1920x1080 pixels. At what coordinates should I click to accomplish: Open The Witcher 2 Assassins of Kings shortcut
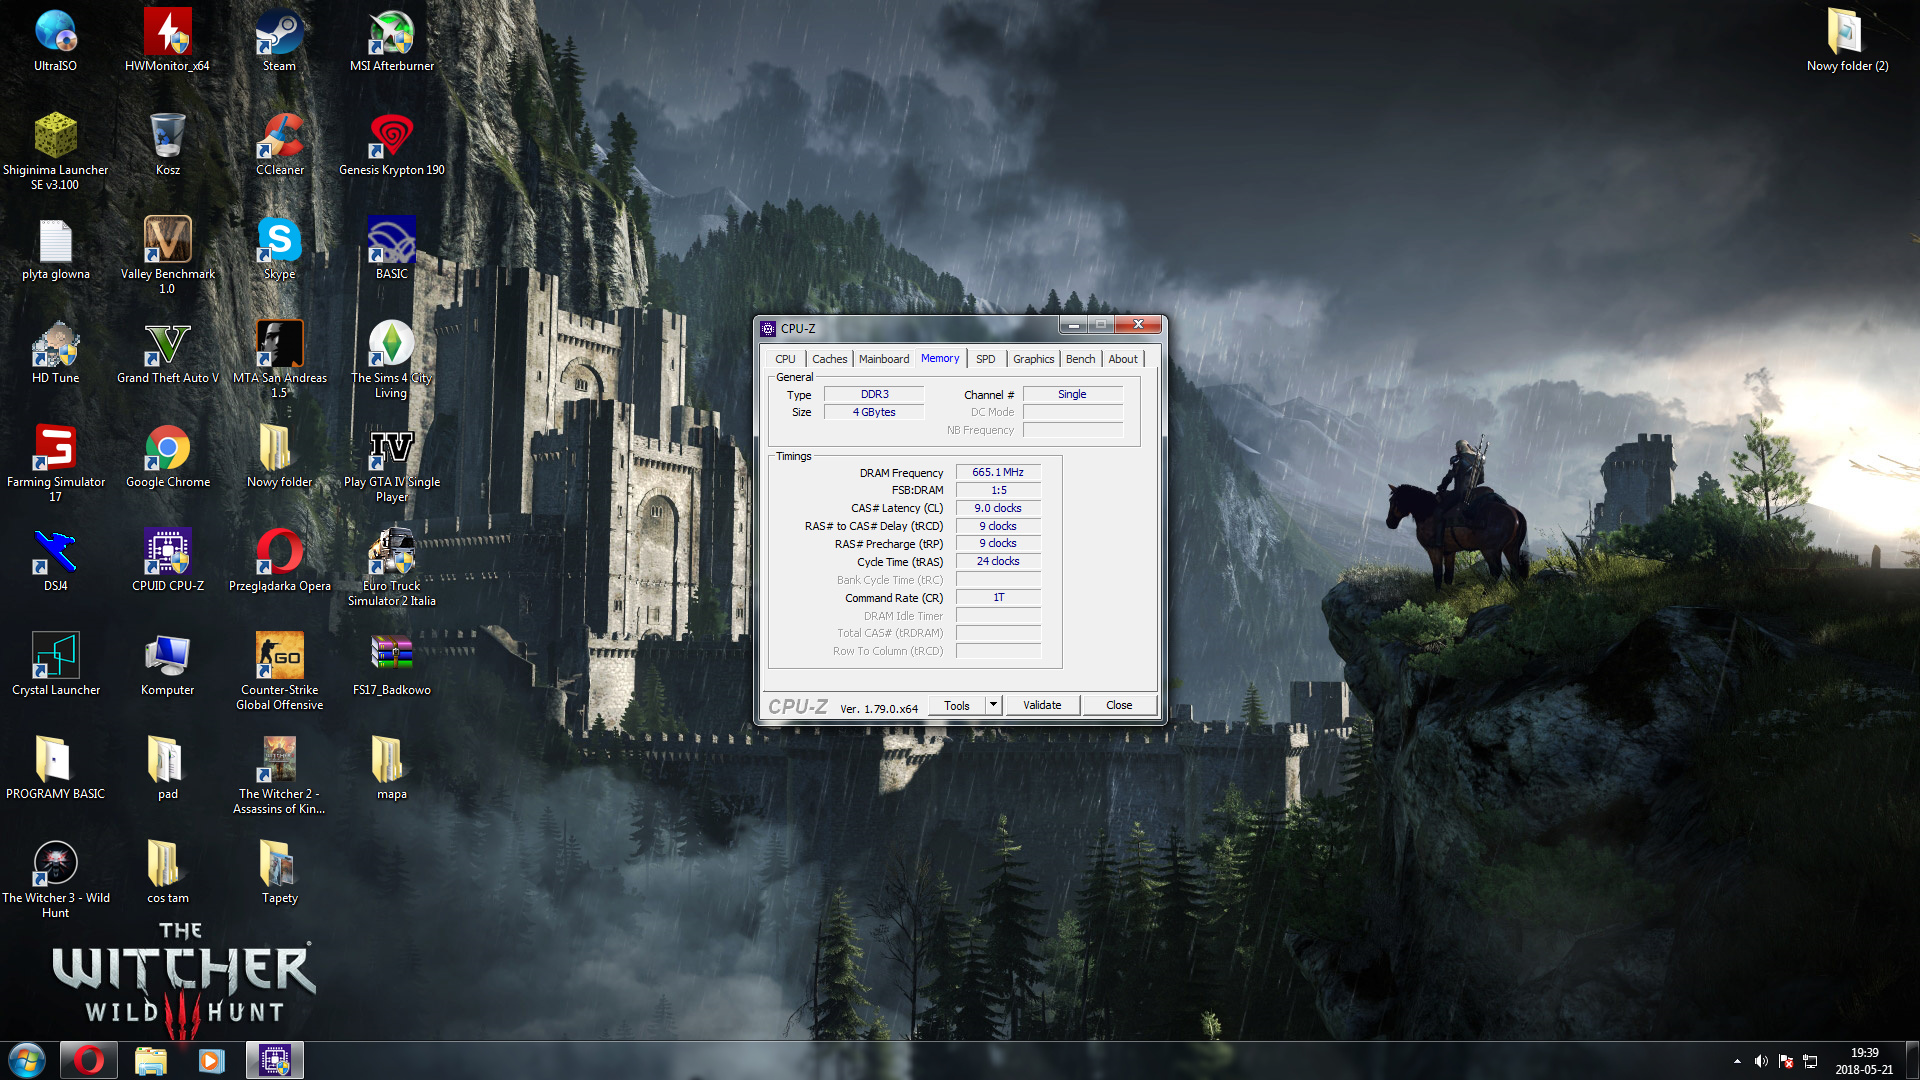click(279, 776)
